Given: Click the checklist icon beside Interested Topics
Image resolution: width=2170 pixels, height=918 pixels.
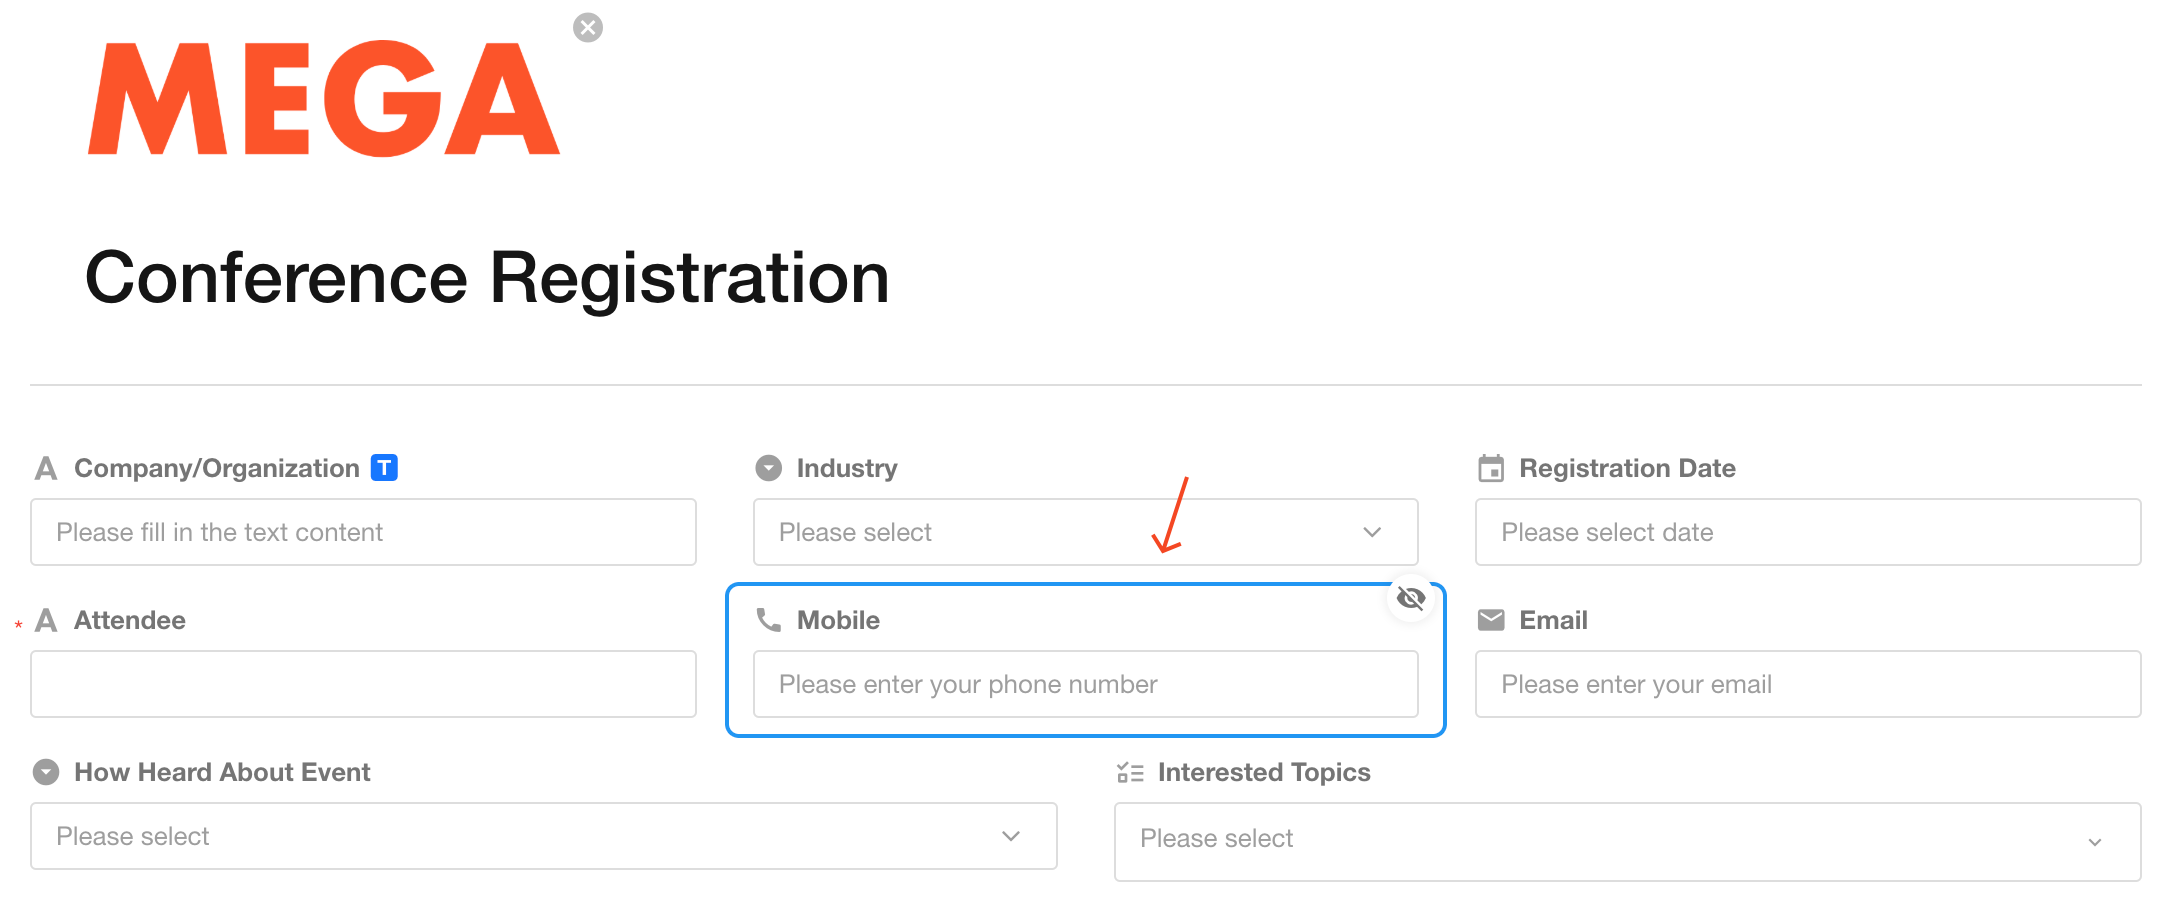Looking at the screenshot, I should [1130, 772].
